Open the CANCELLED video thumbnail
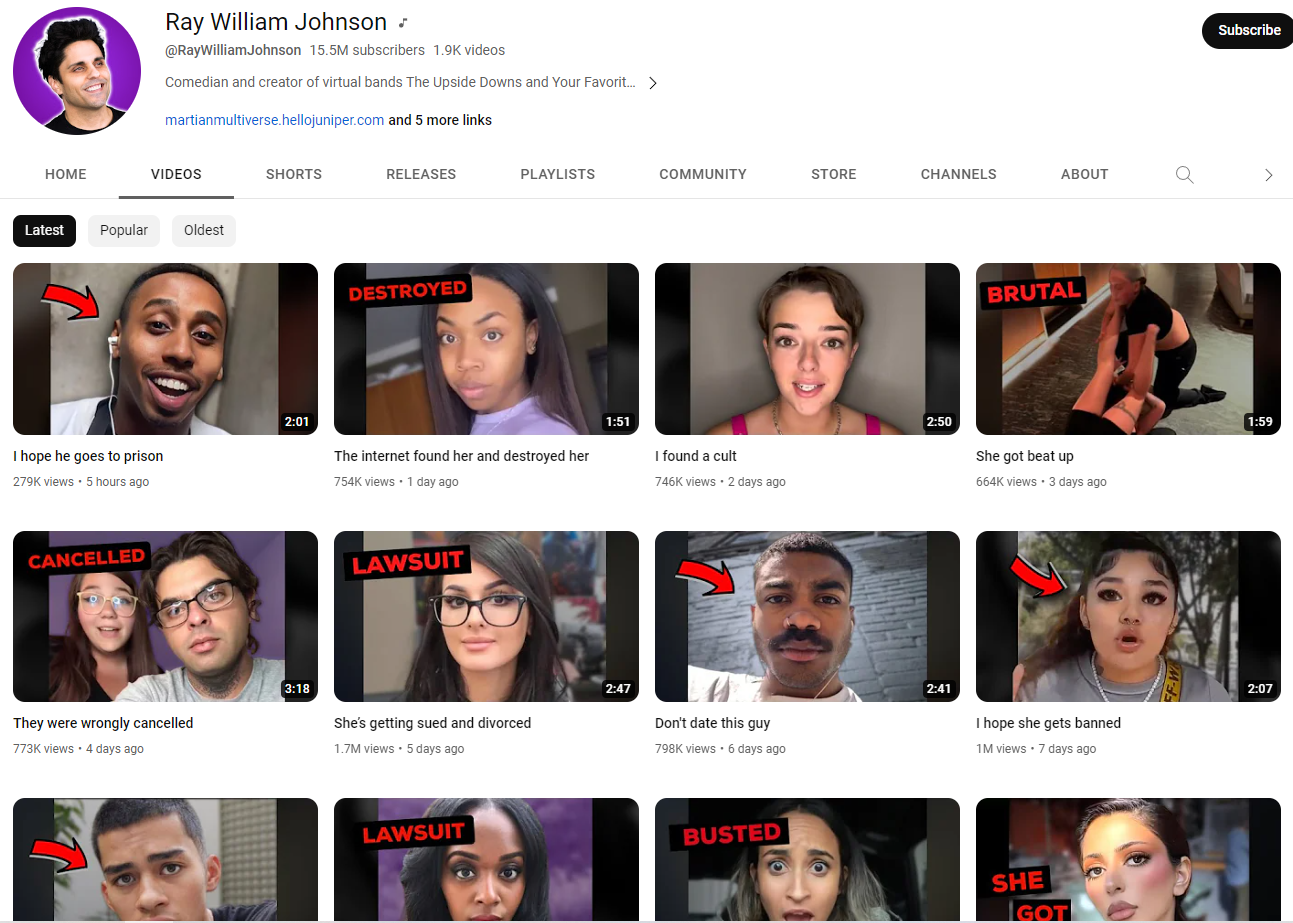This screenshot has width=1293, height=923. [165, 616]
